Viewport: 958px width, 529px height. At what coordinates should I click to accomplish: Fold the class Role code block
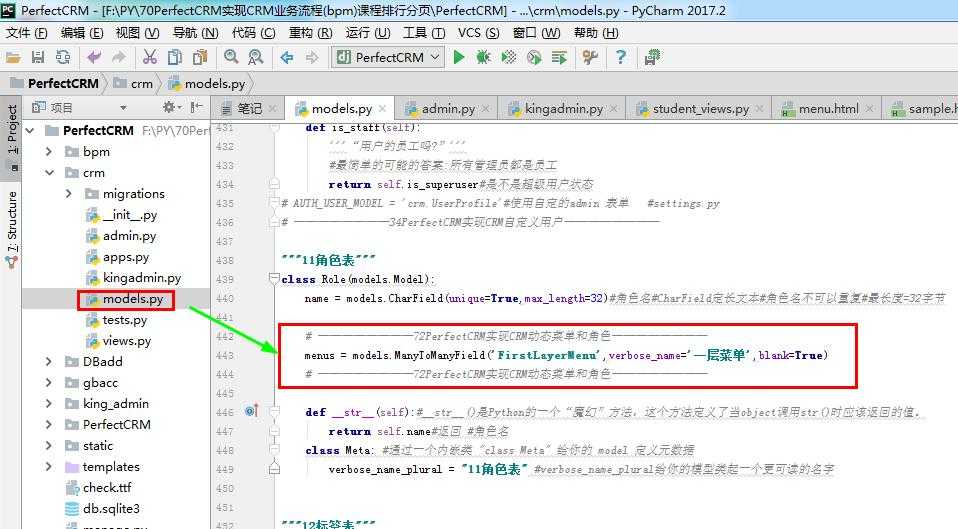pos(274,279)
